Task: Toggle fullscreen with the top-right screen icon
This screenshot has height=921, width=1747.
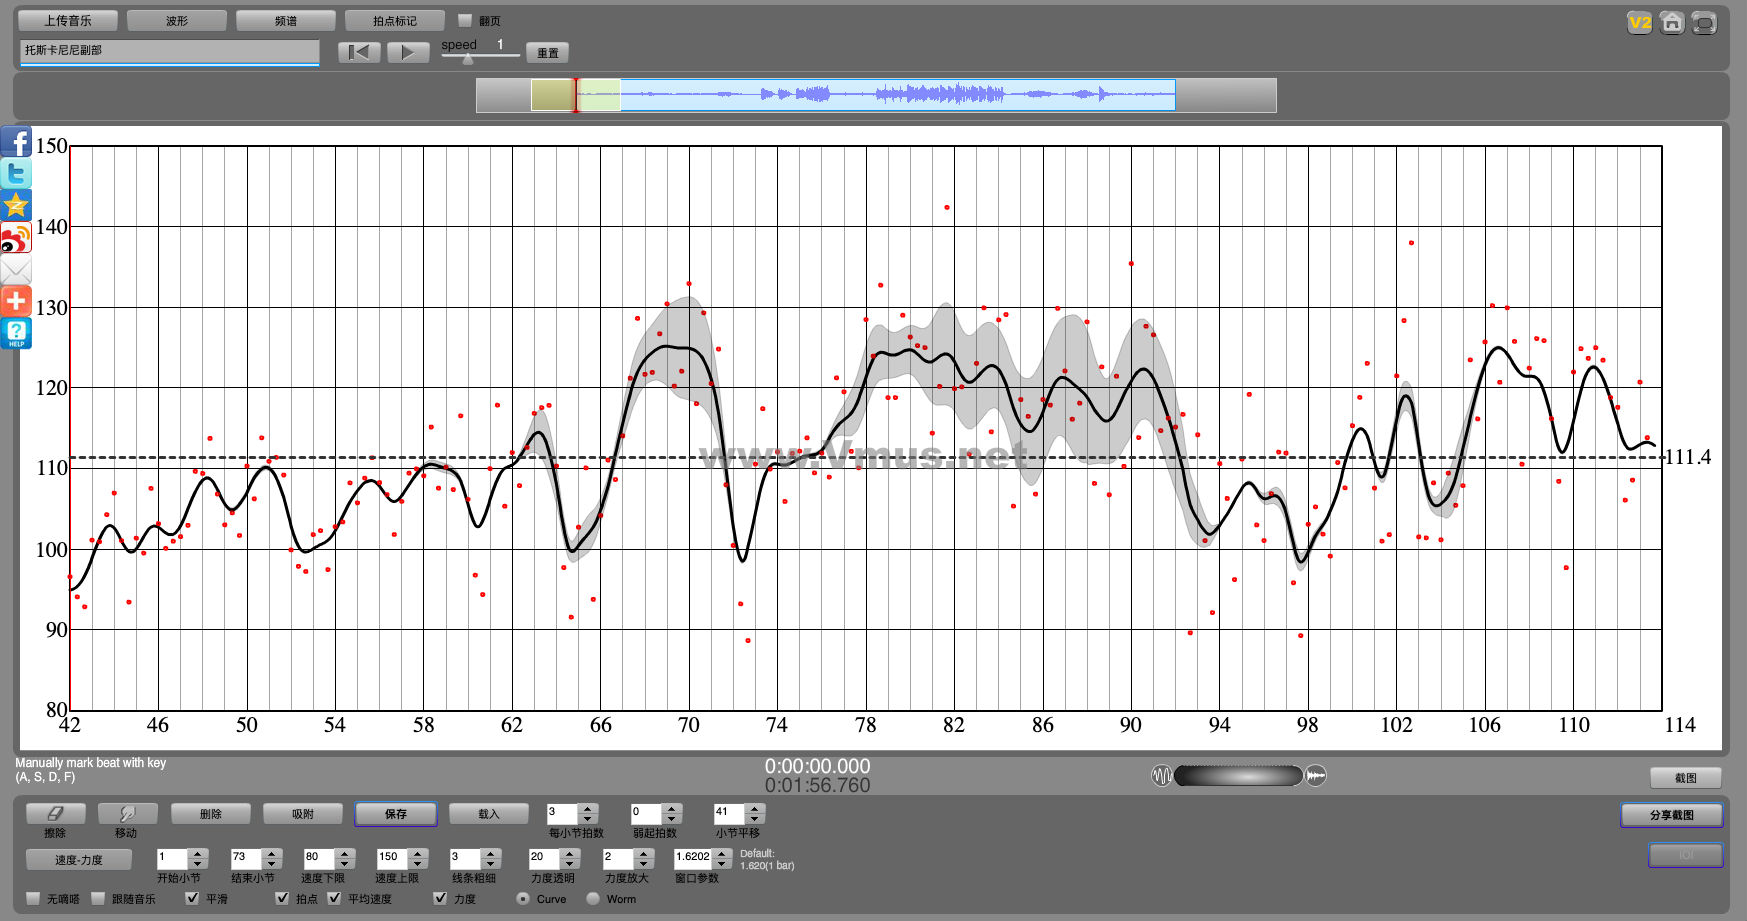Action: pyautogui.click(x=1704, y=22)
